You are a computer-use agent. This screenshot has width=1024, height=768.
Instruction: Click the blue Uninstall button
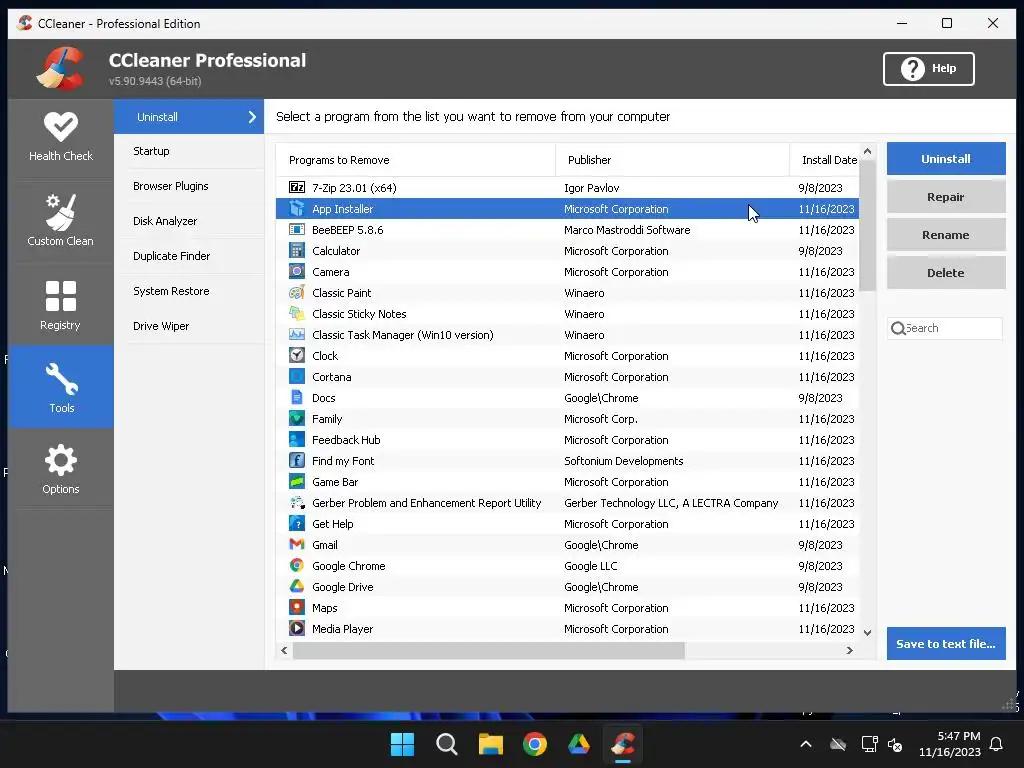[946, 159]
